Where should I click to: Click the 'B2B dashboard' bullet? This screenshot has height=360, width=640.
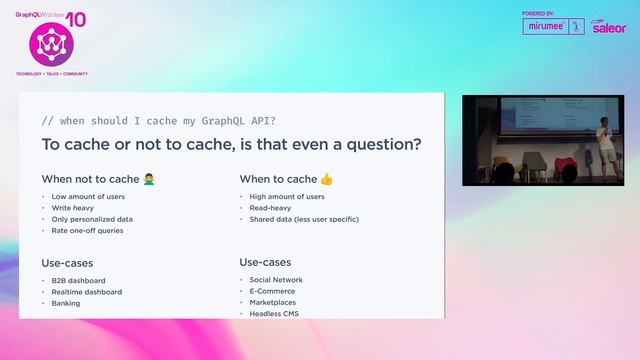click(78, 280)
